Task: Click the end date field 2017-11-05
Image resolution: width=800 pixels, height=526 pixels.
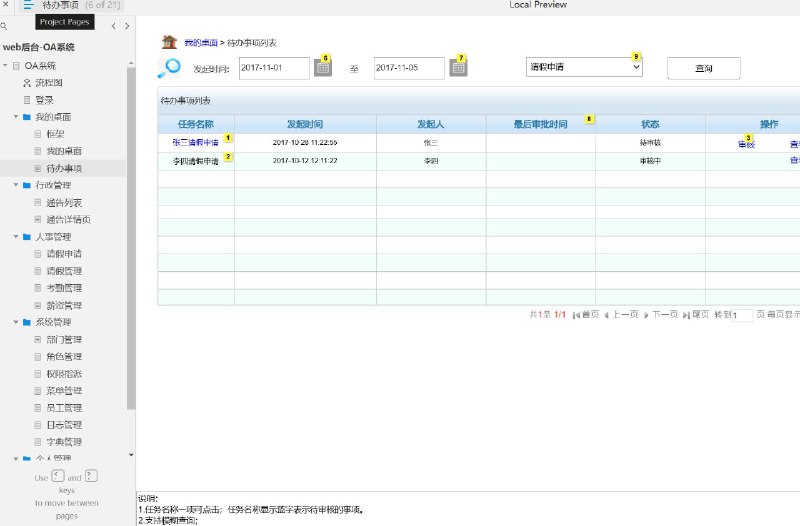Action: [x=409, y=68]
